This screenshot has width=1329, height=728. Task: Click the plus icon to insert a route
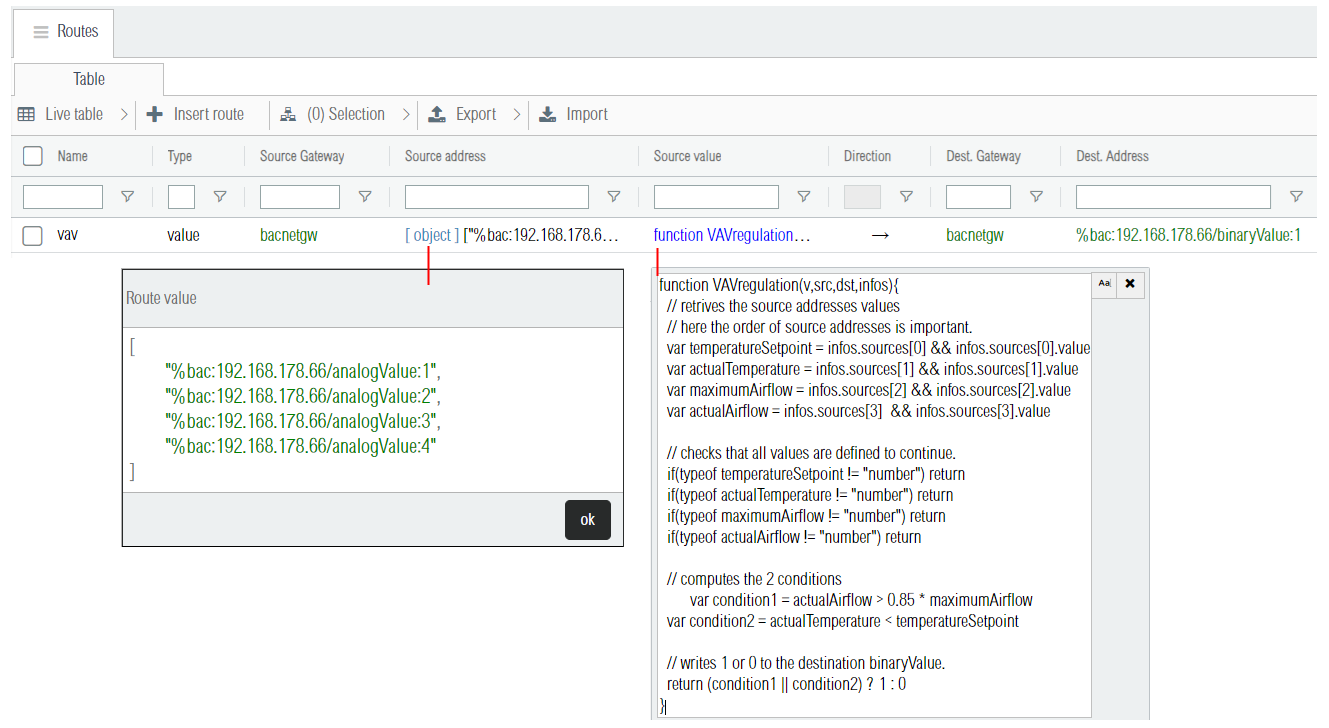pyautogui.click(x=154, y=114)
